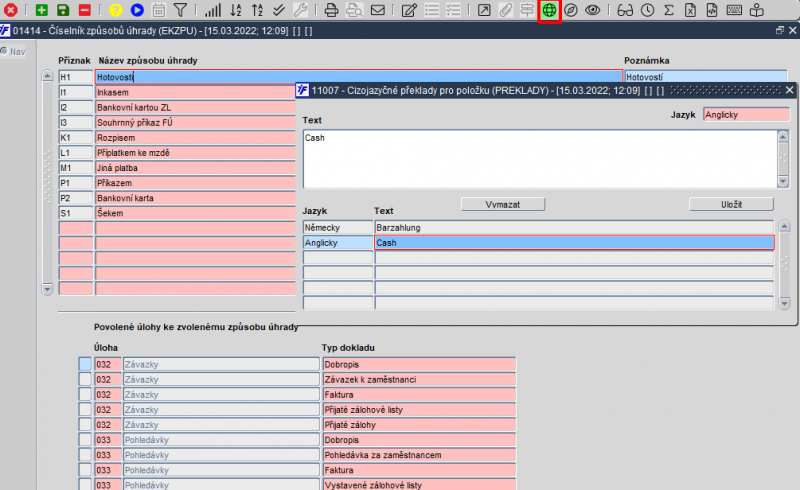This screenshot has width=800, height=490.
Task: Run query with the blue play icon
Action: [137, 10]
